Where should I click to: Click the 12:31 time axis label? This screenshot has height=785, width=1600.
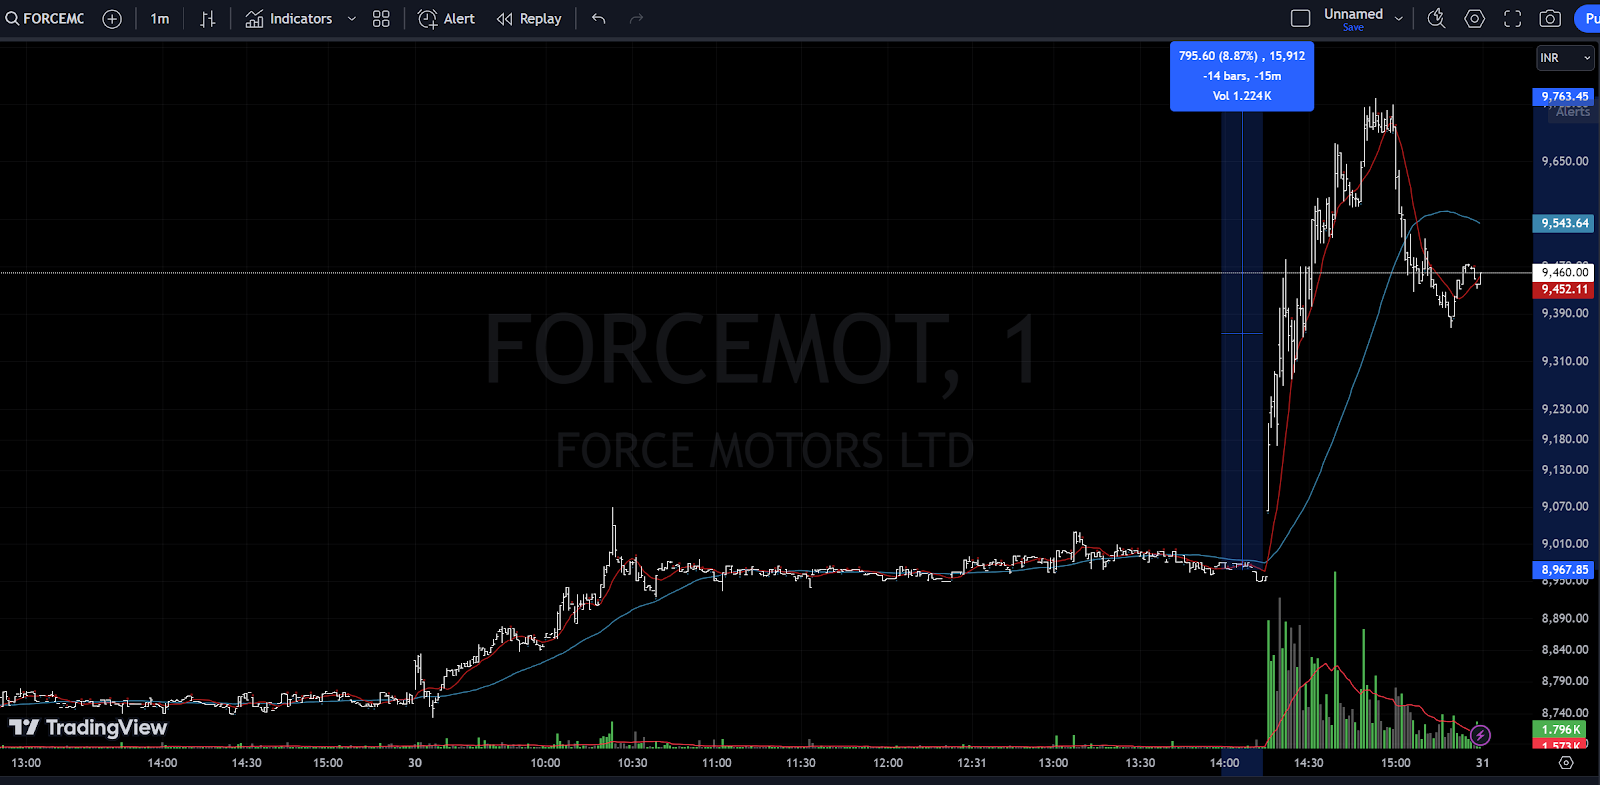point(972,763)
